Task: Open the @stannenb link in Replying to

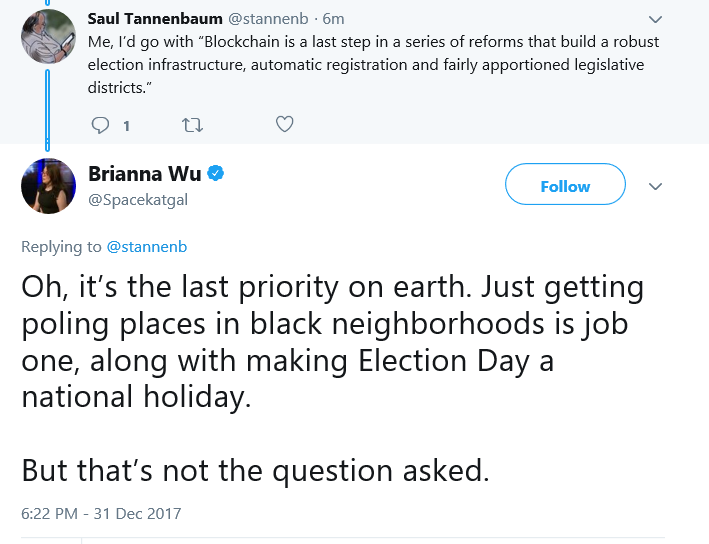Action: point(147,247)
